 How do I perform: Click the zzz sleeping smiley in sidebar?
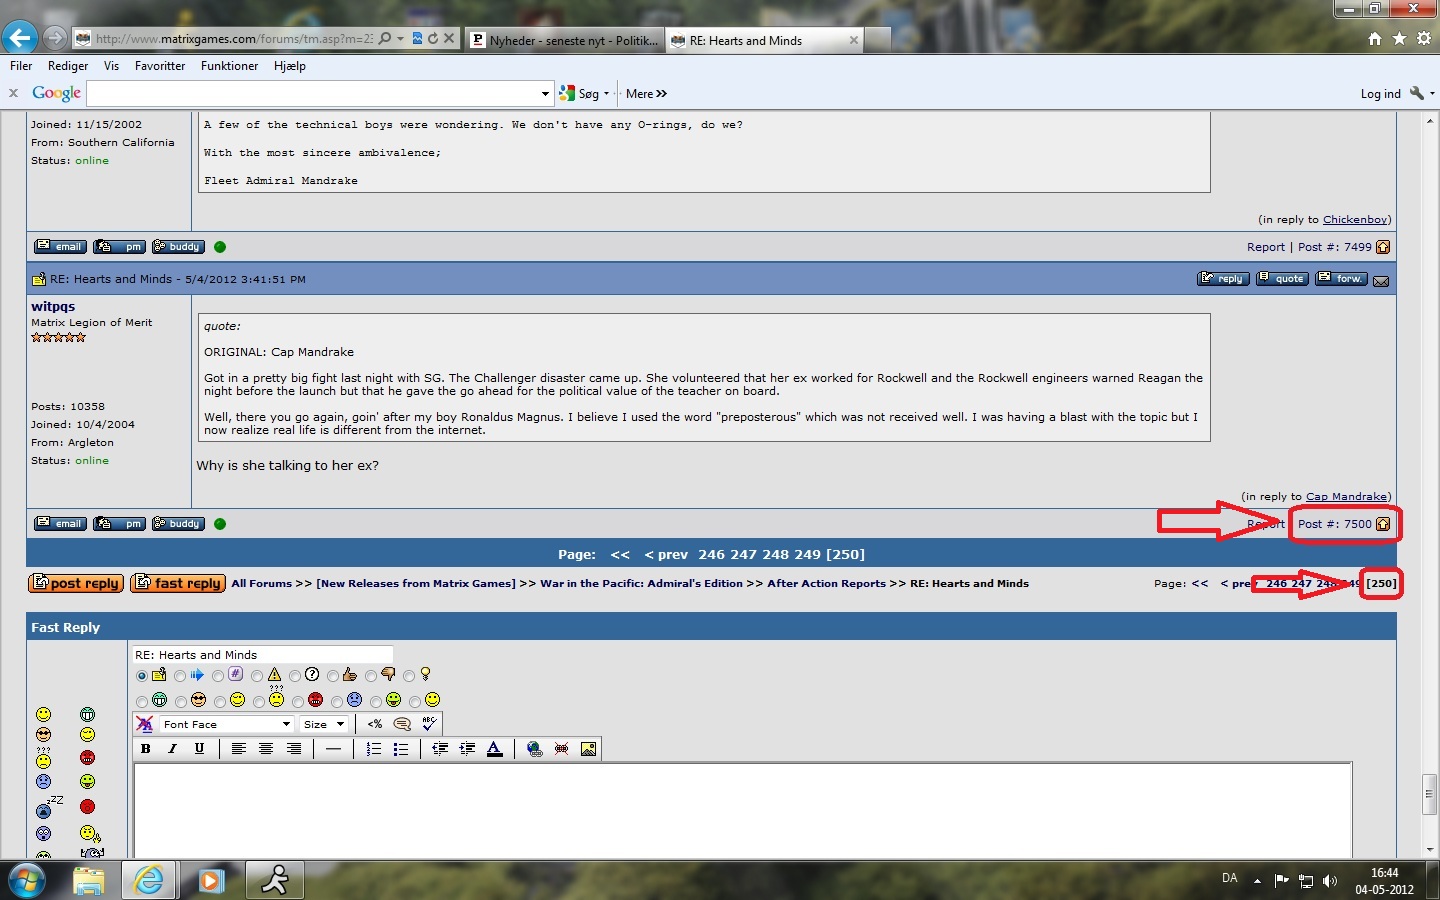(x=47, y=807)
